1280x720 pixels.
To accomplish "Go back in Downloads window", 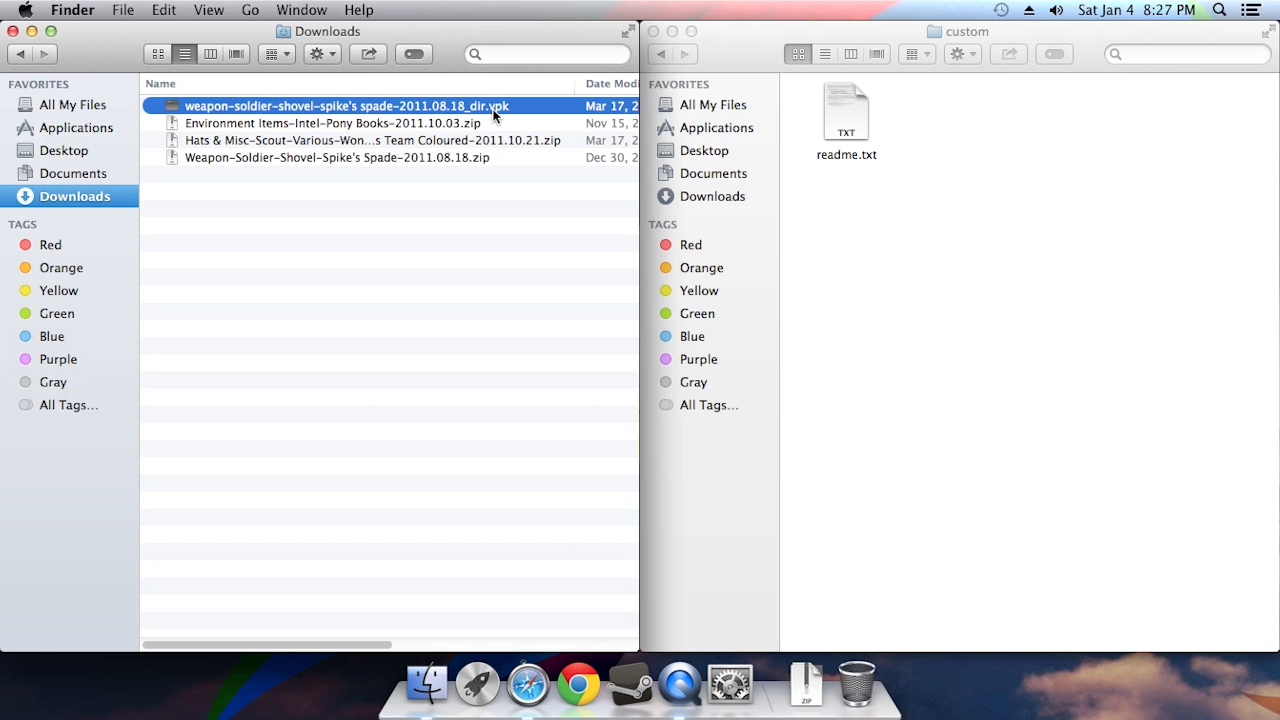I will 20,54.
